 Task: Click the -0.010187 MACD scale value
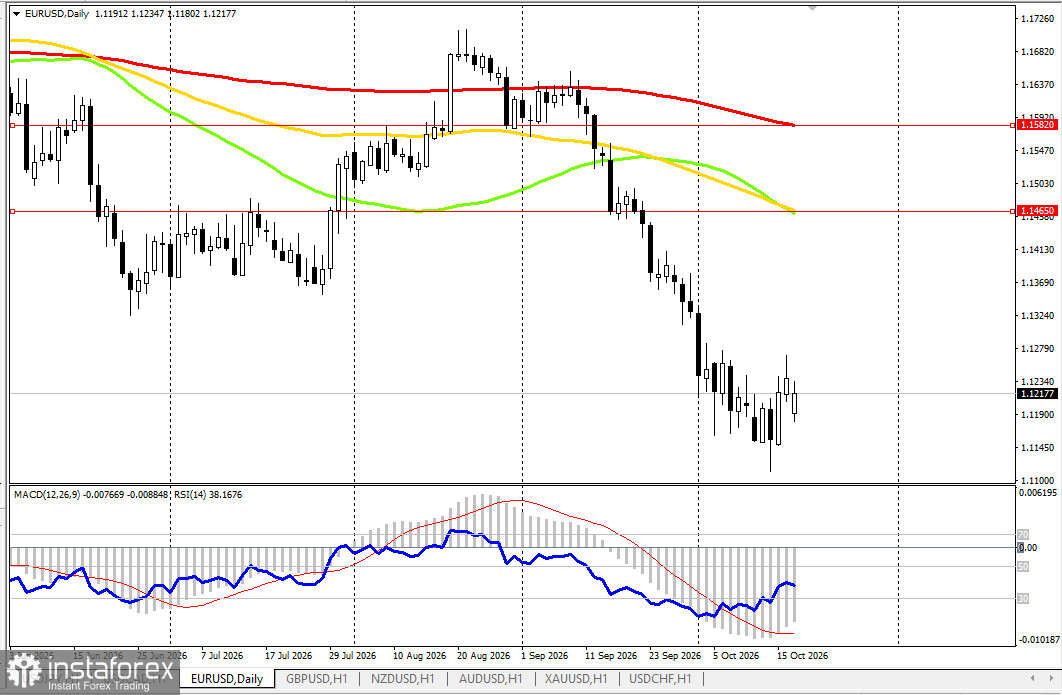coord(1038,639)
